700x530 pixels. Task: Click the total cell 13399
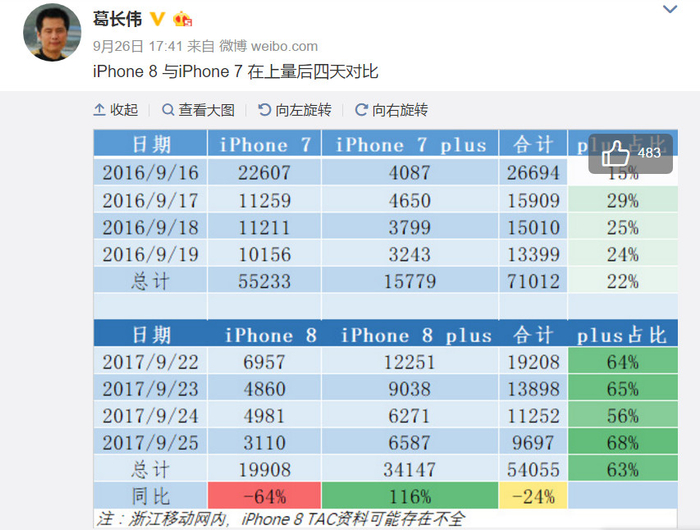(533, 254)
